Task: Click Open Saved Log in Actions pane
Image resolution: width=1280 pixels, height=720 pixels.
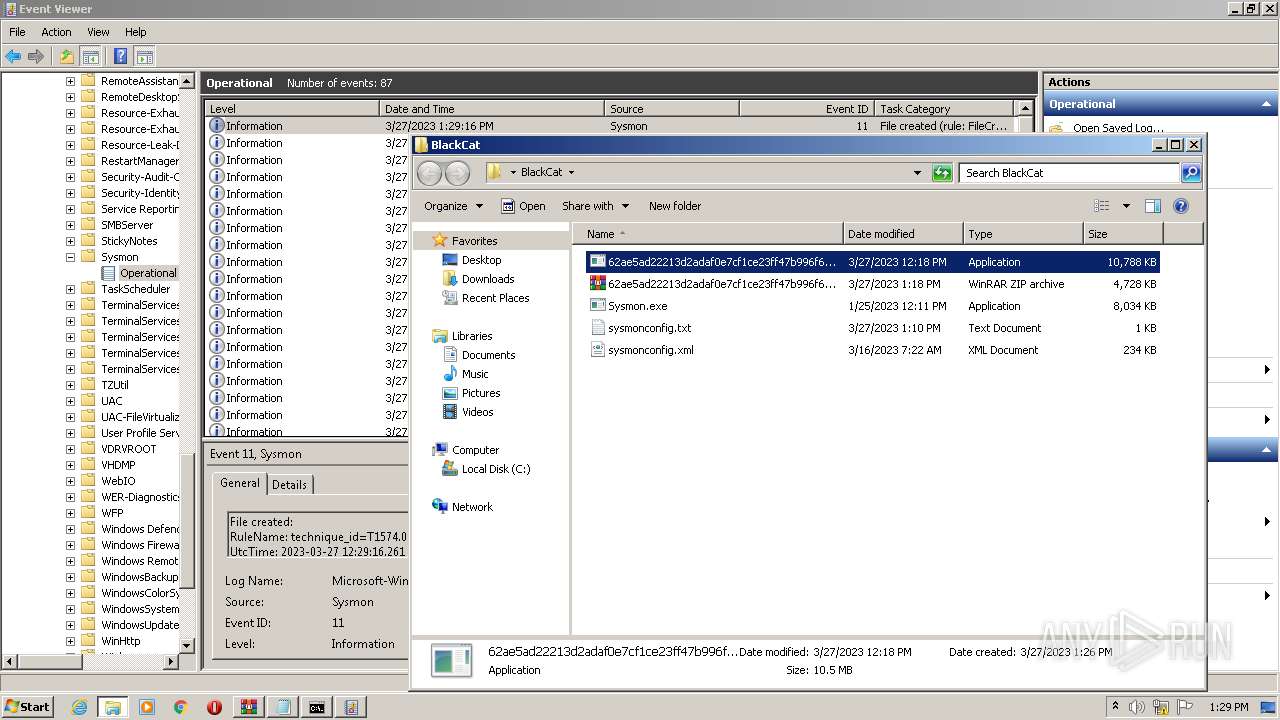Action: (1118, 128)
